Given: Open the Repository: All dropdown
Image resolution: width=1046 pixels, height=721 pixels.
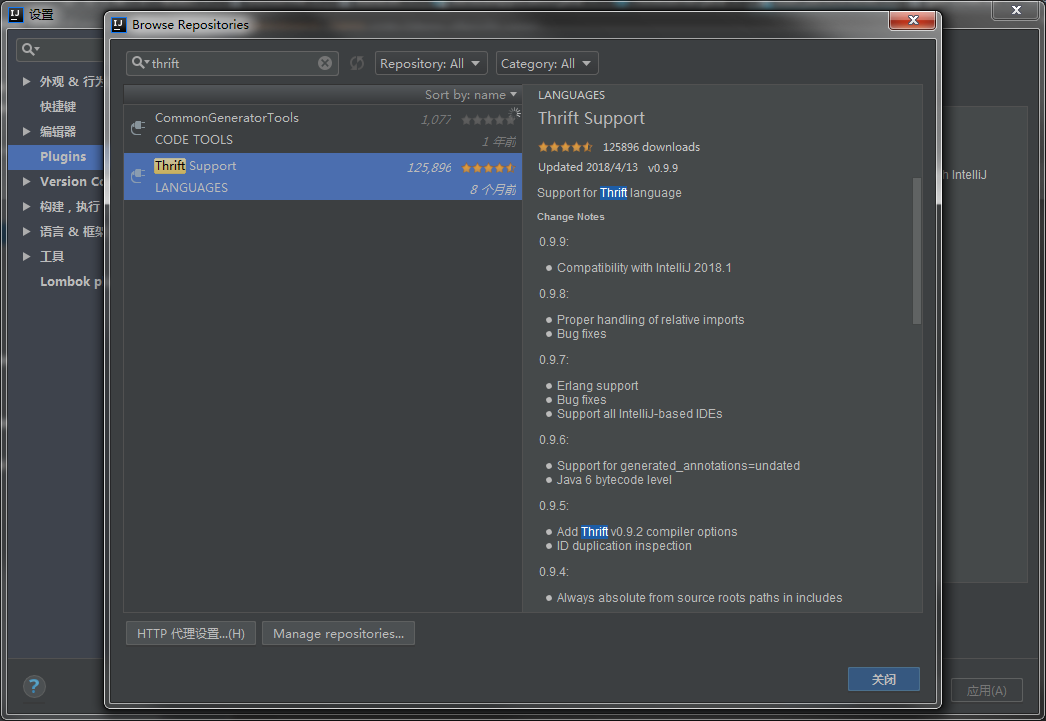Looking at the screenshot, I should pos(431,63).
